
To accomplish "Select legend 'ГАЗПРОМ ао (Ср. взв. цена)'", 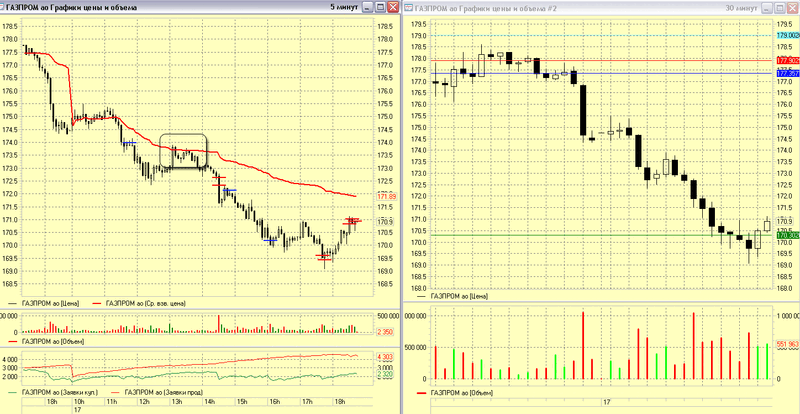I will [x=145, y=303].
